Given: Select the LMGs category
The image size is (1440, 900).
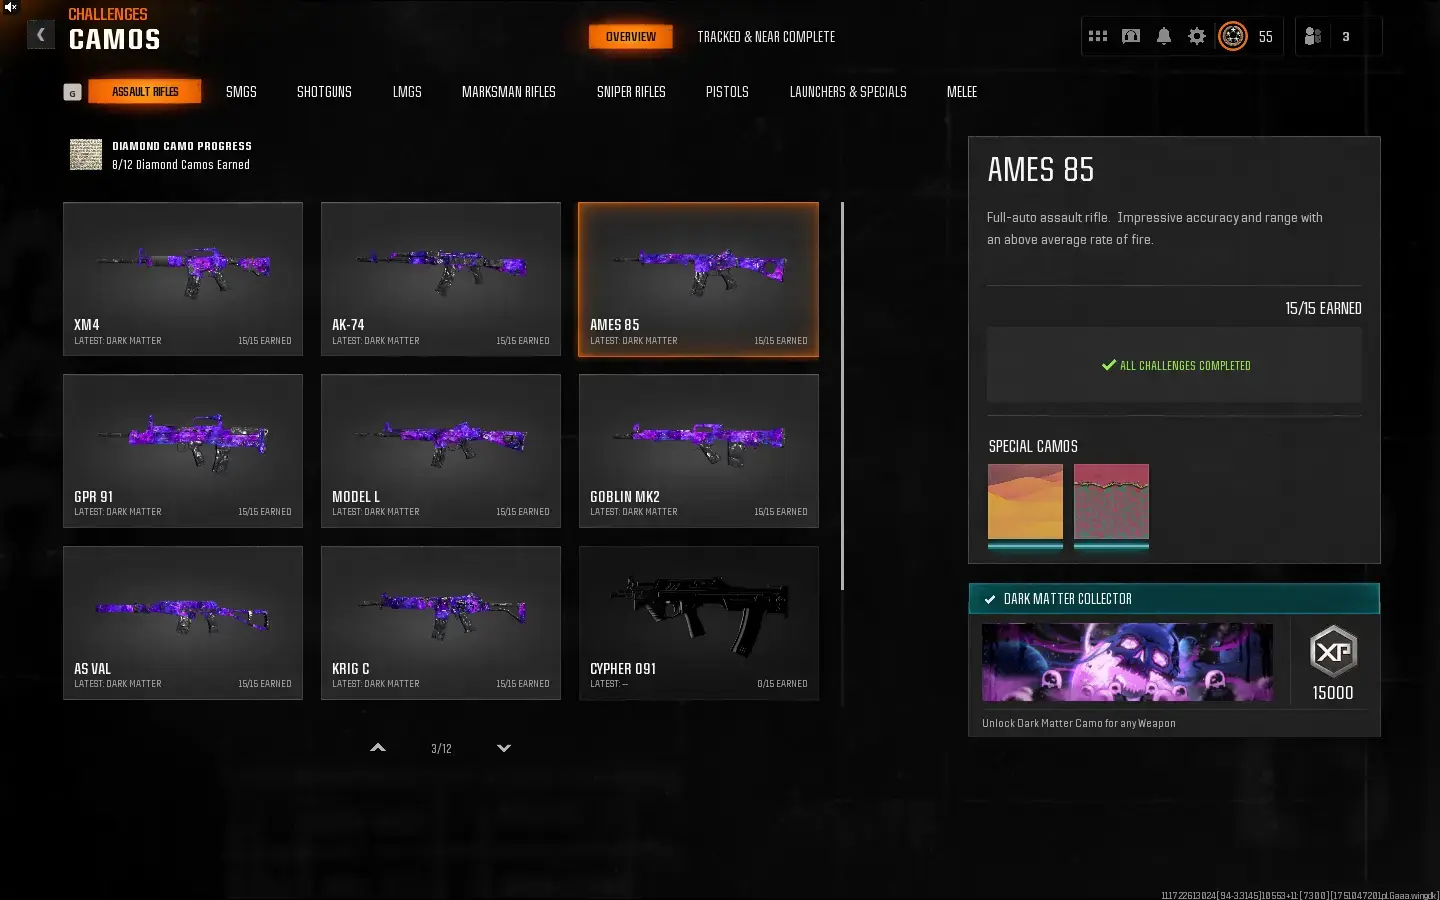Looking at the screenshot, I should pyautogui.click(x=407, y=92).
